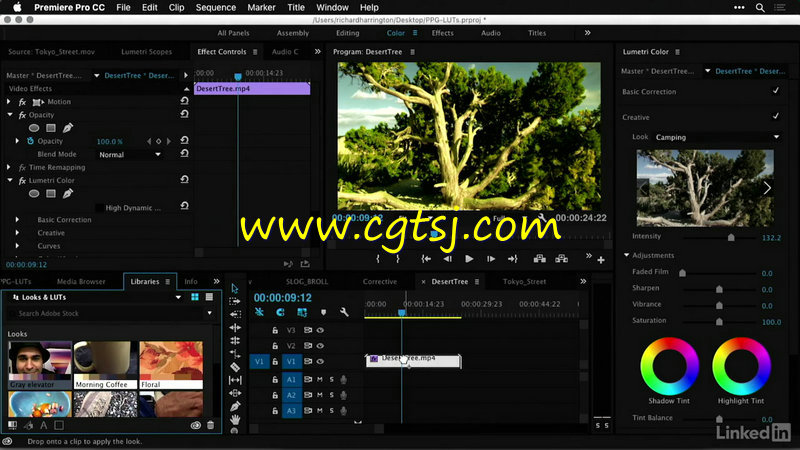
Task: Open Blend Mode Normal dropdown
Action: click(x=129, y=154)
